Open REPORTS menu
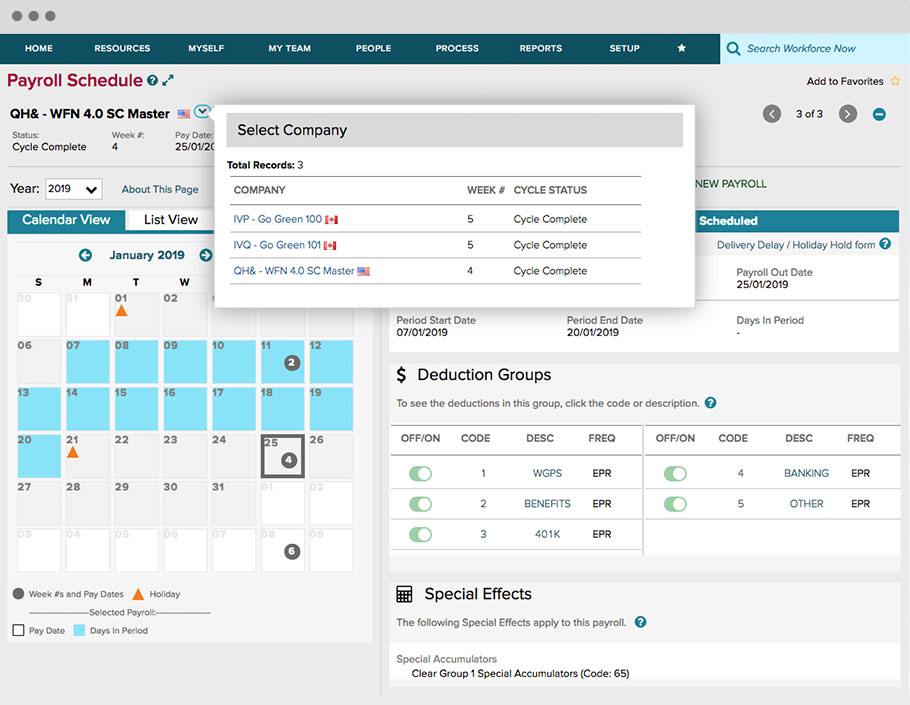 pos(541,48)
